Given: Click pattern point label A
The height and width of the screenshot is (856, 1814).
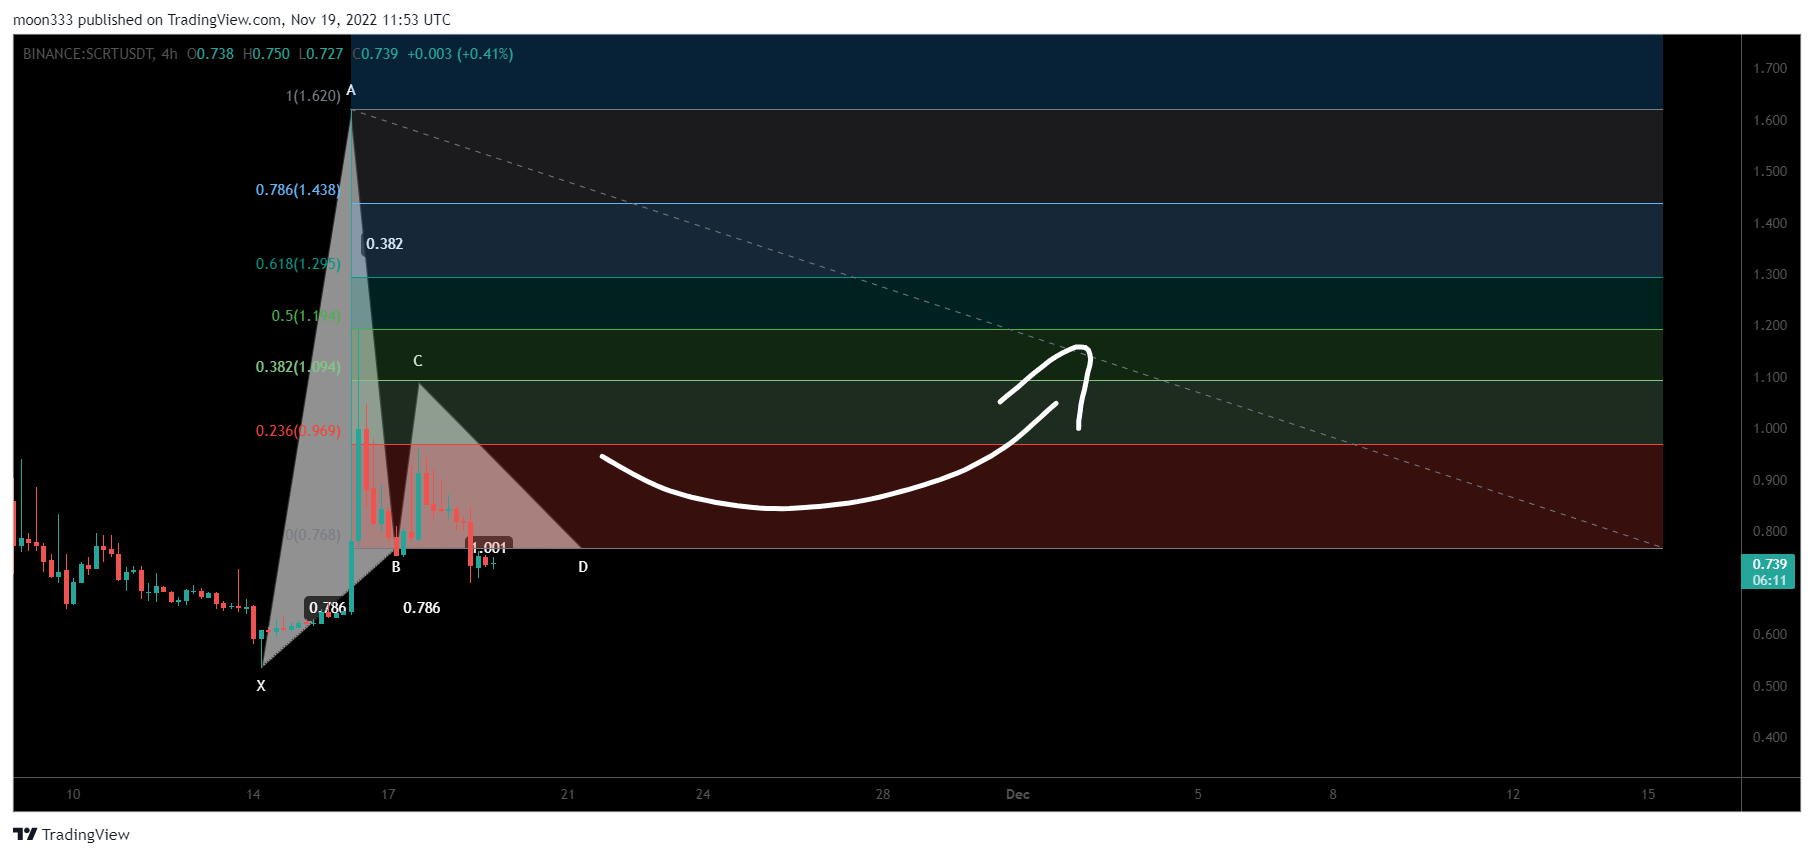Looking at the screenshot, I should click(x=351, y=91).
